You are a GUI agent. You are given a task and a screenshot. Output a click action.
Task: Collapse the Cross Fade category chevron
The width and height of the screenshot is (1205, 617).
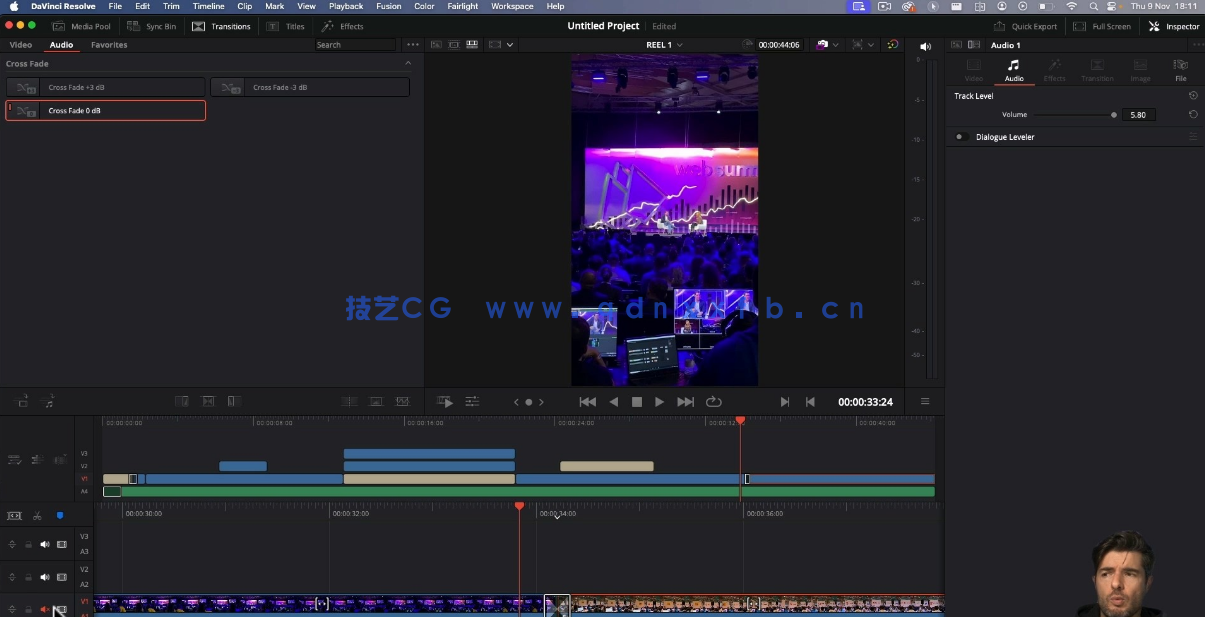(x=408, y=62)
